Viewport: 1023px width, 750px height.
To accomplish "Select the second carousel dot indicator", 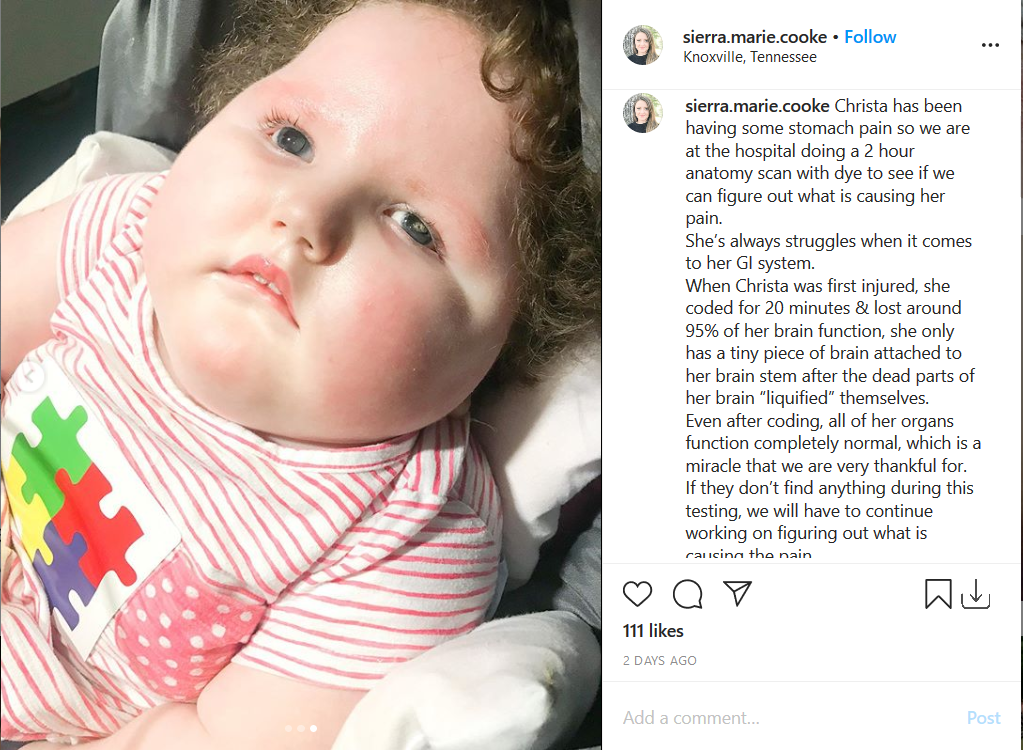I will click(301, 728).
